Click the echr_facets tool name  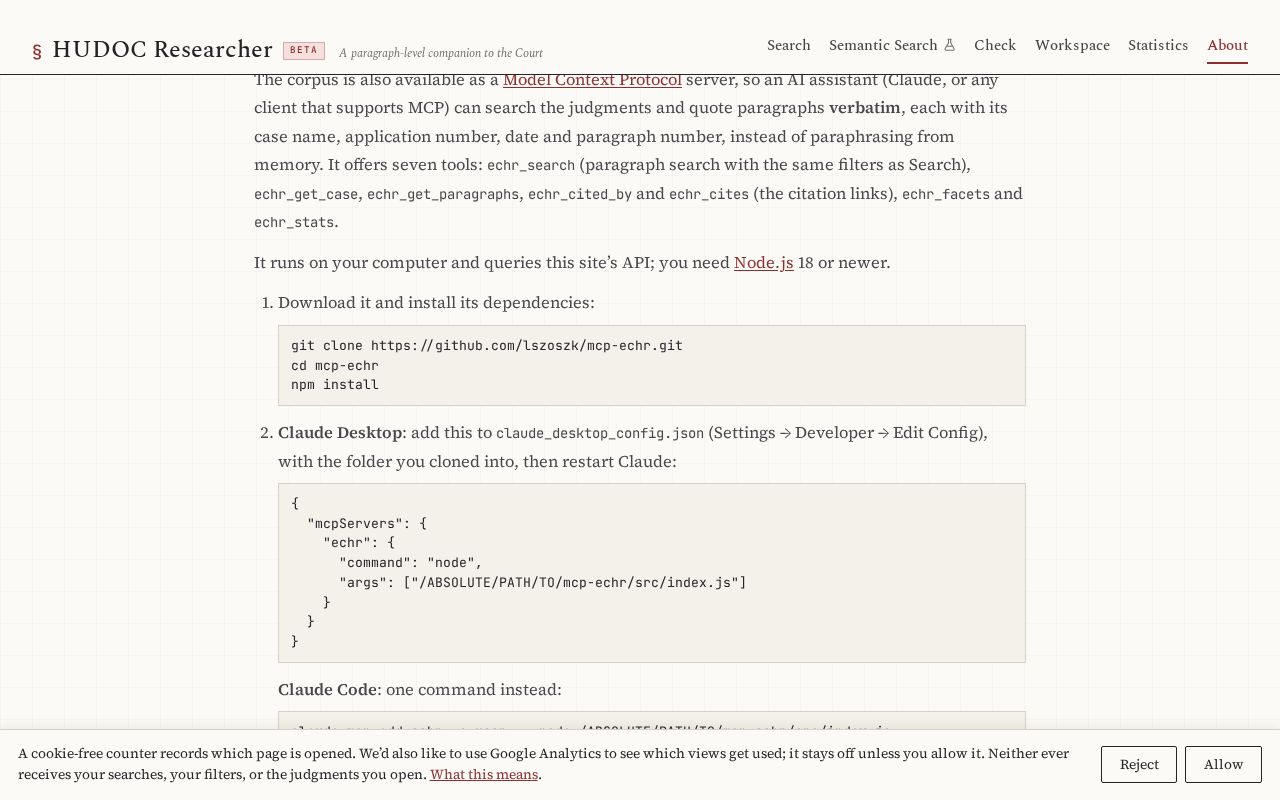tap(946, 194)
